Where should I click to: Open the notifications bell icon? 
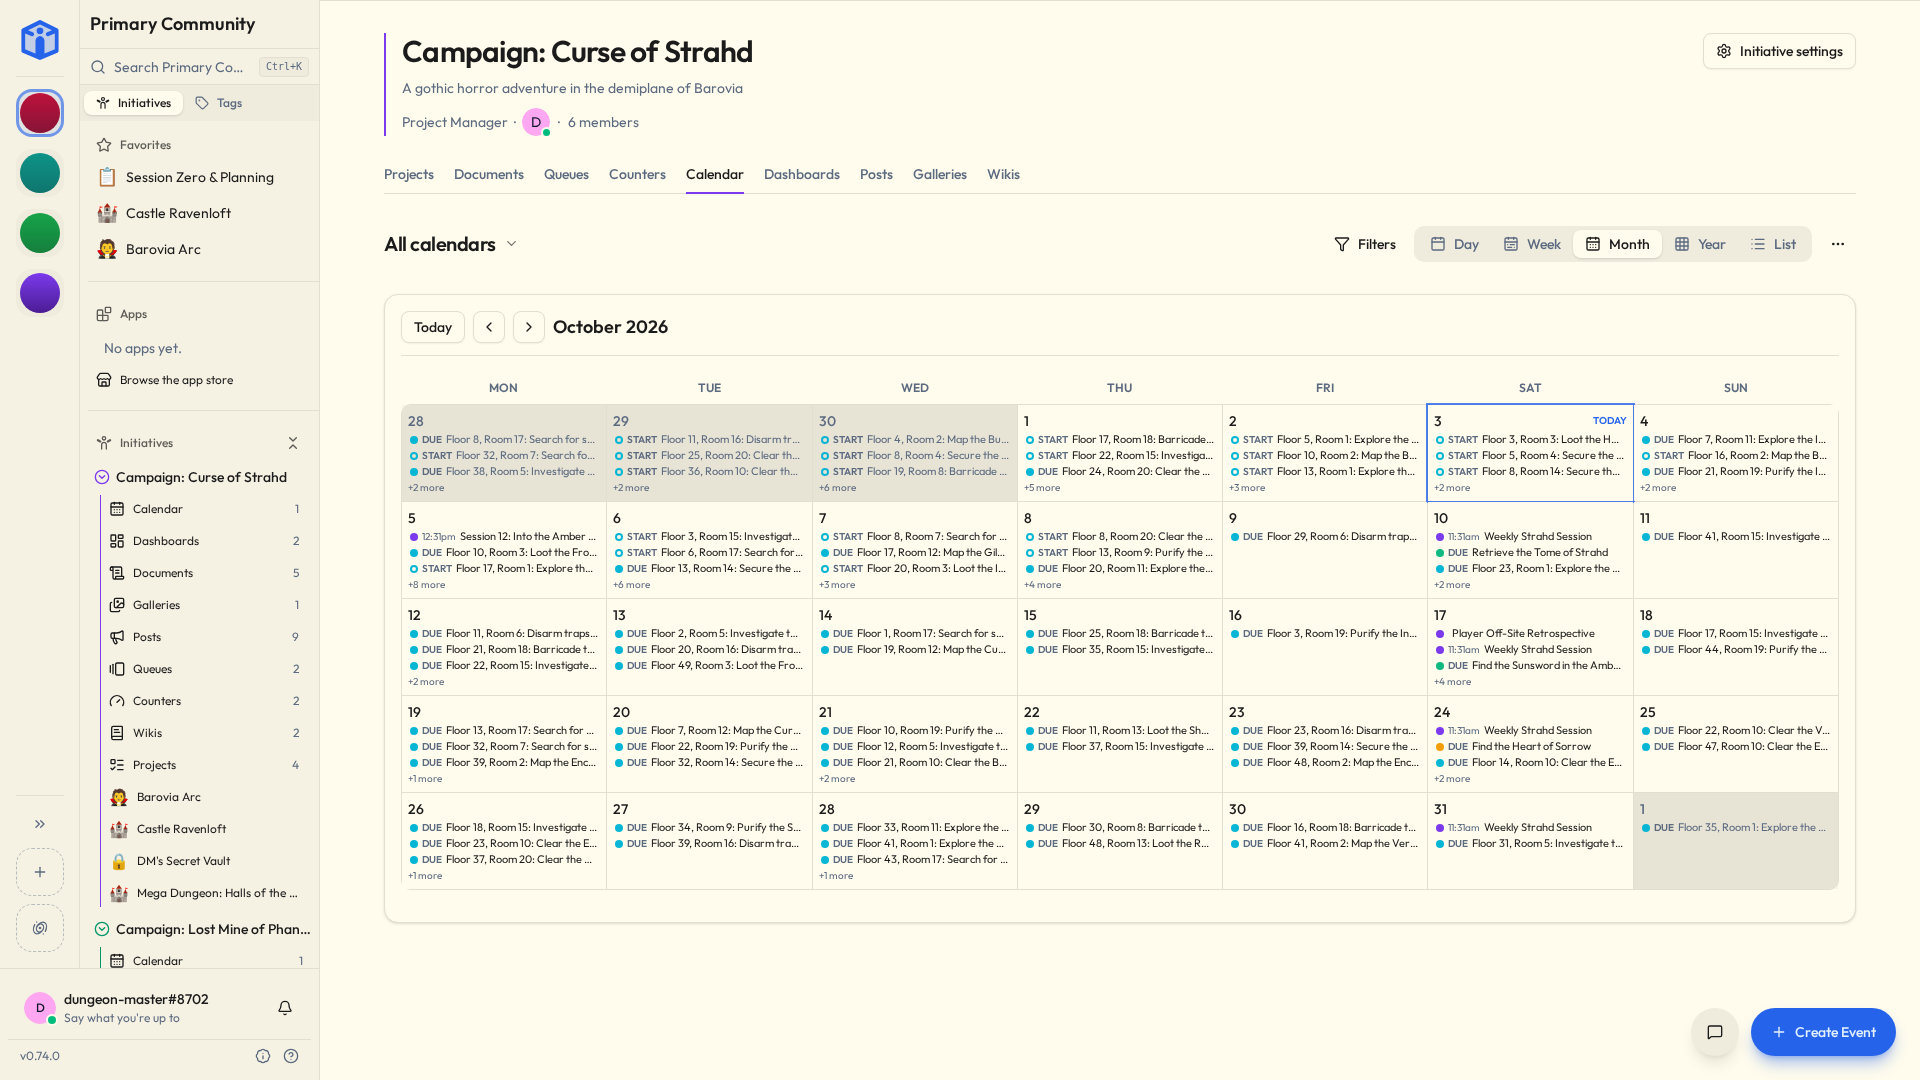[285, 1008]
